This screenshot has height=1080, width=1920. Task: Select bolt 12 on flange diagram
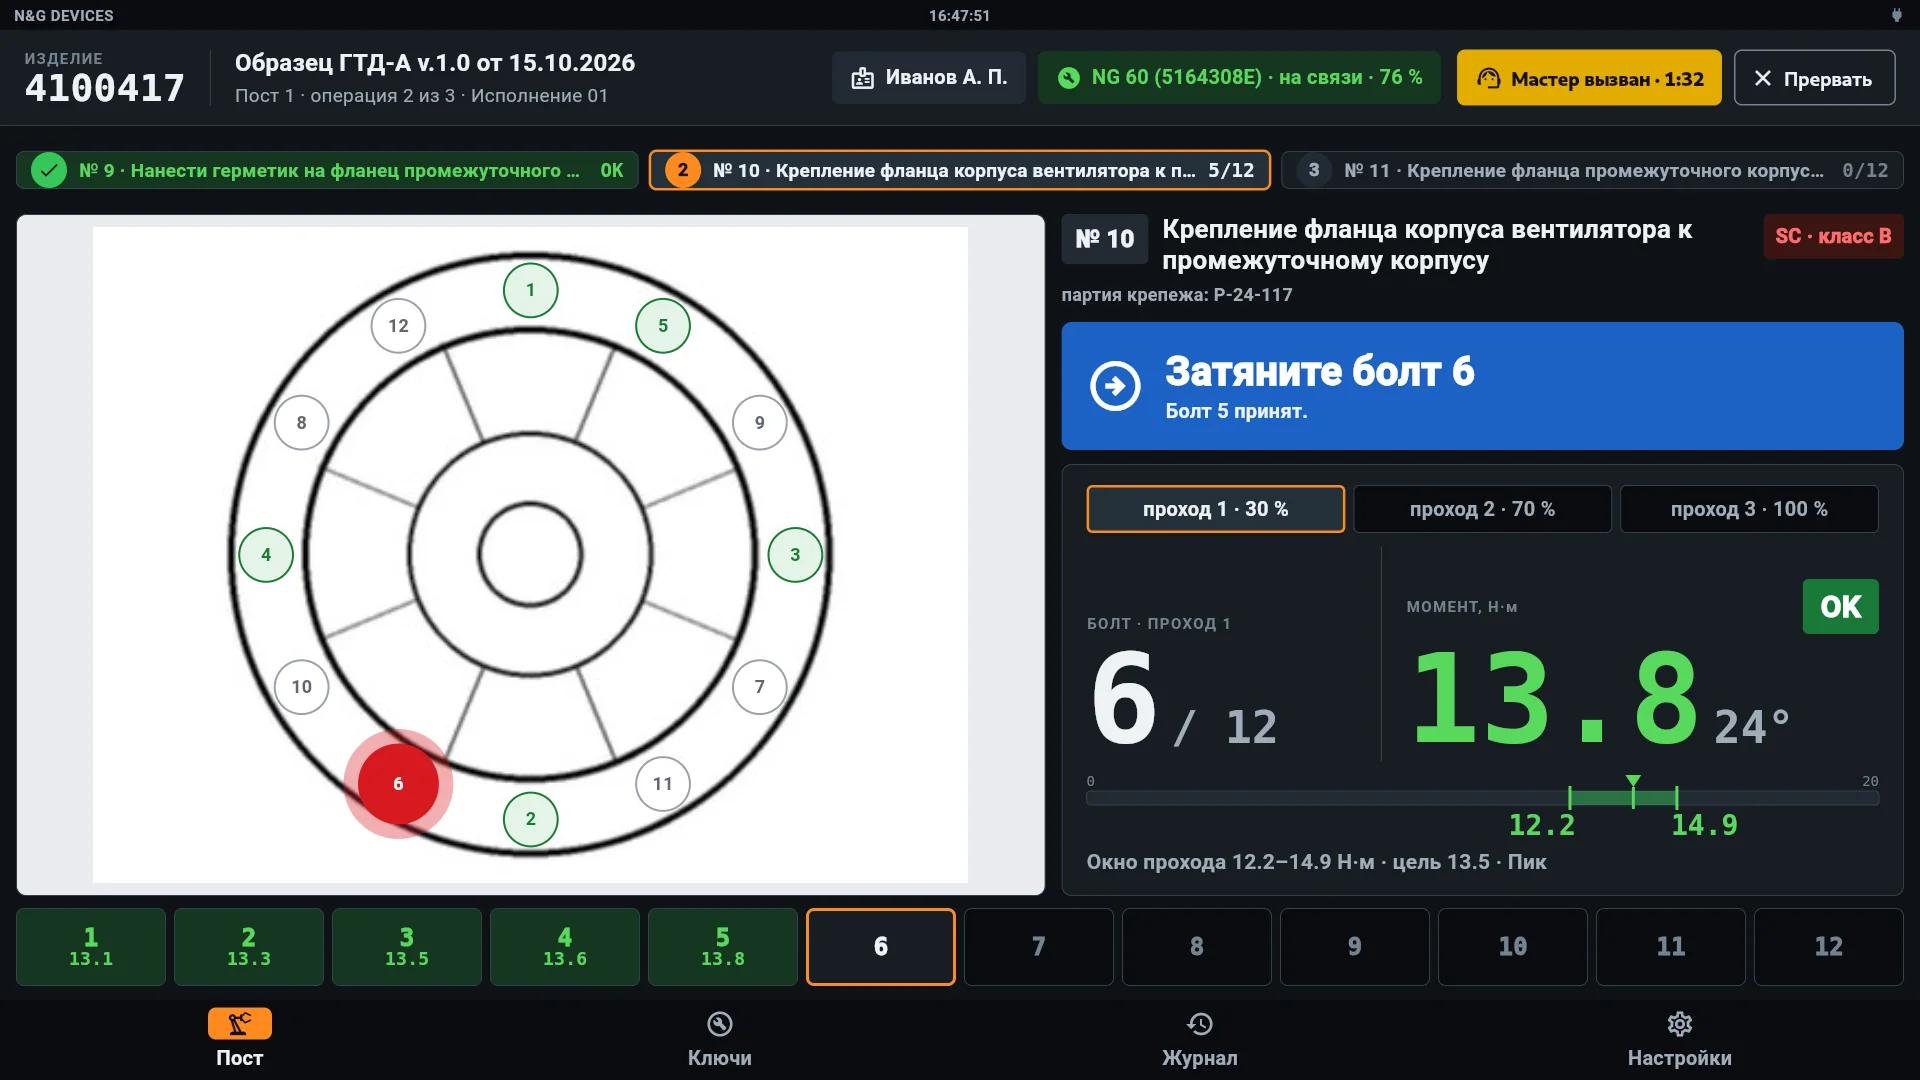[398, 326]
